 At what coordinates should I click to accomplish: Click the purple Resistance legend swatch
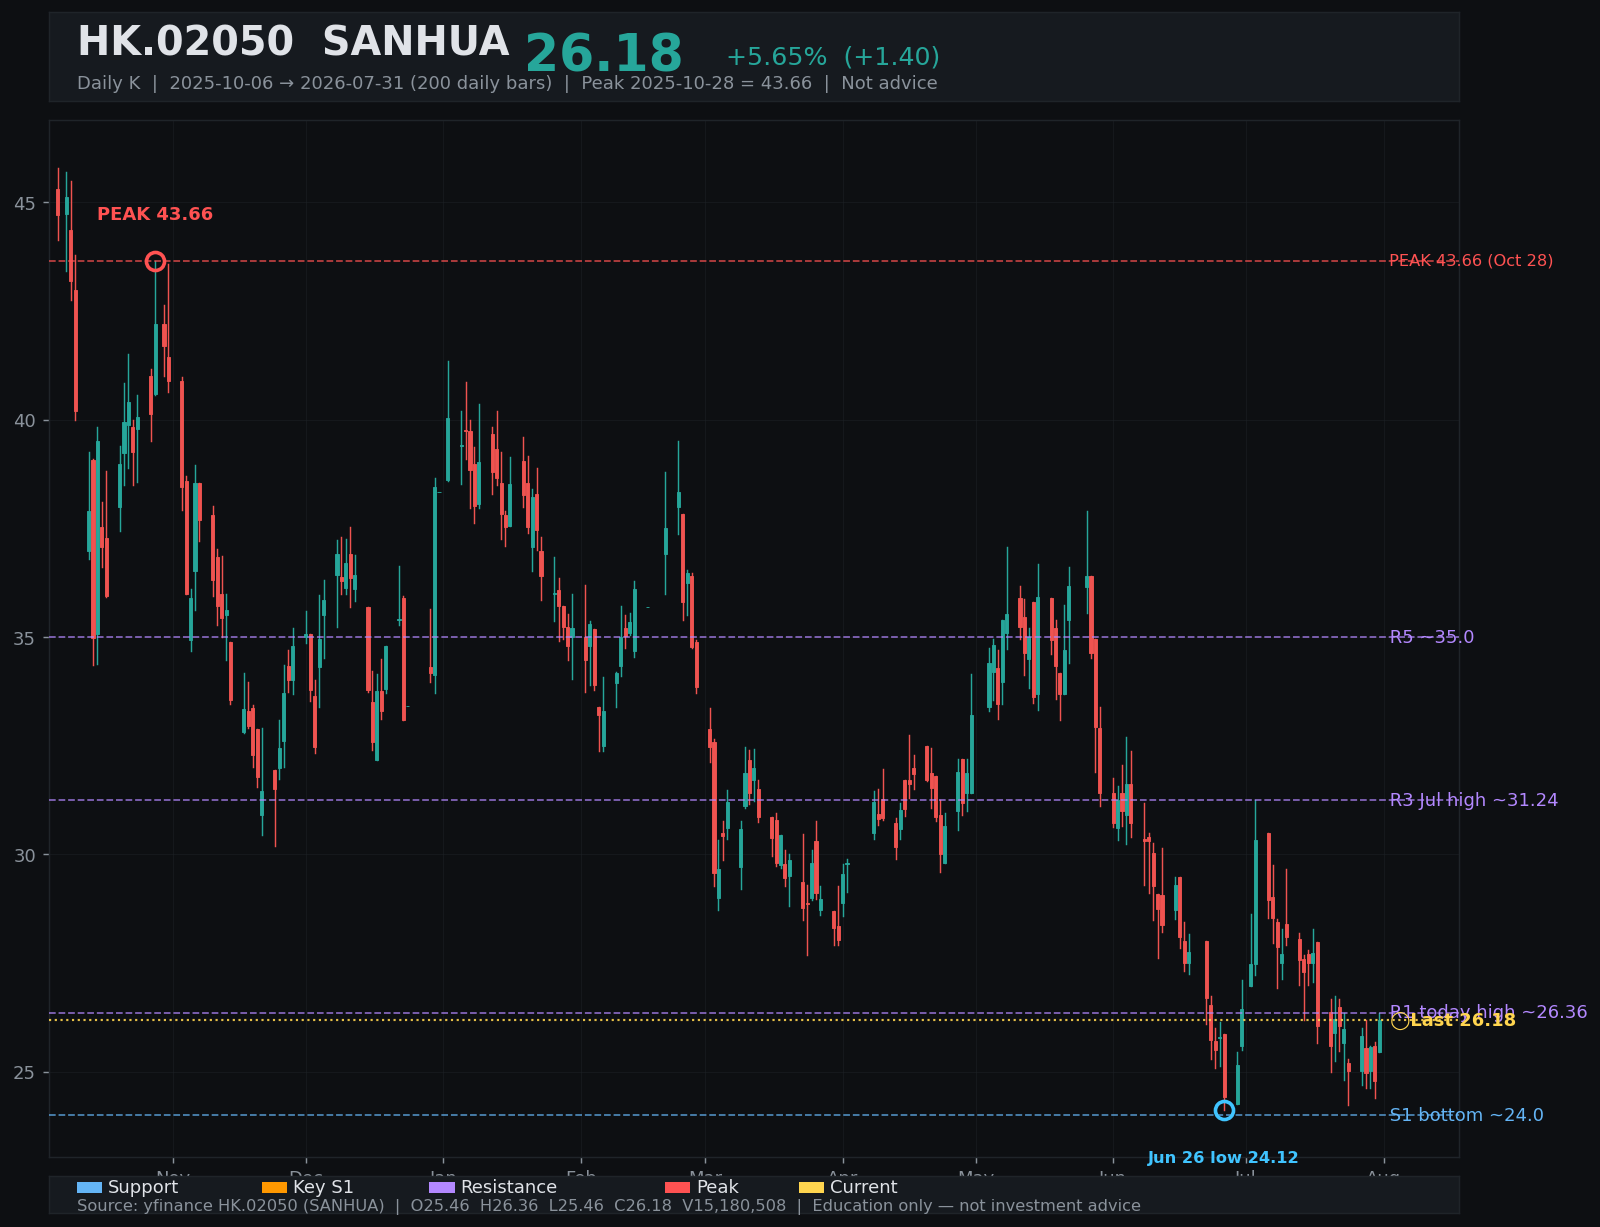point(442,1187)
